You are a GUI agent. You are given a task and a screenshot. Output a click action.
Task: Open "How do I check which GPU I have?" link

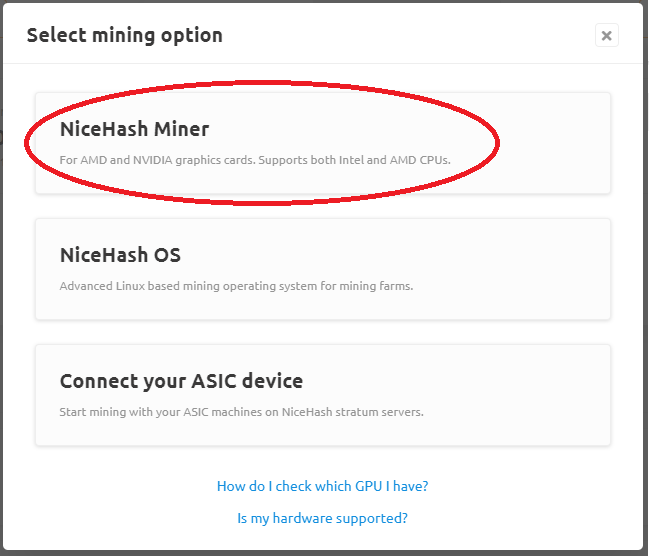322,486
